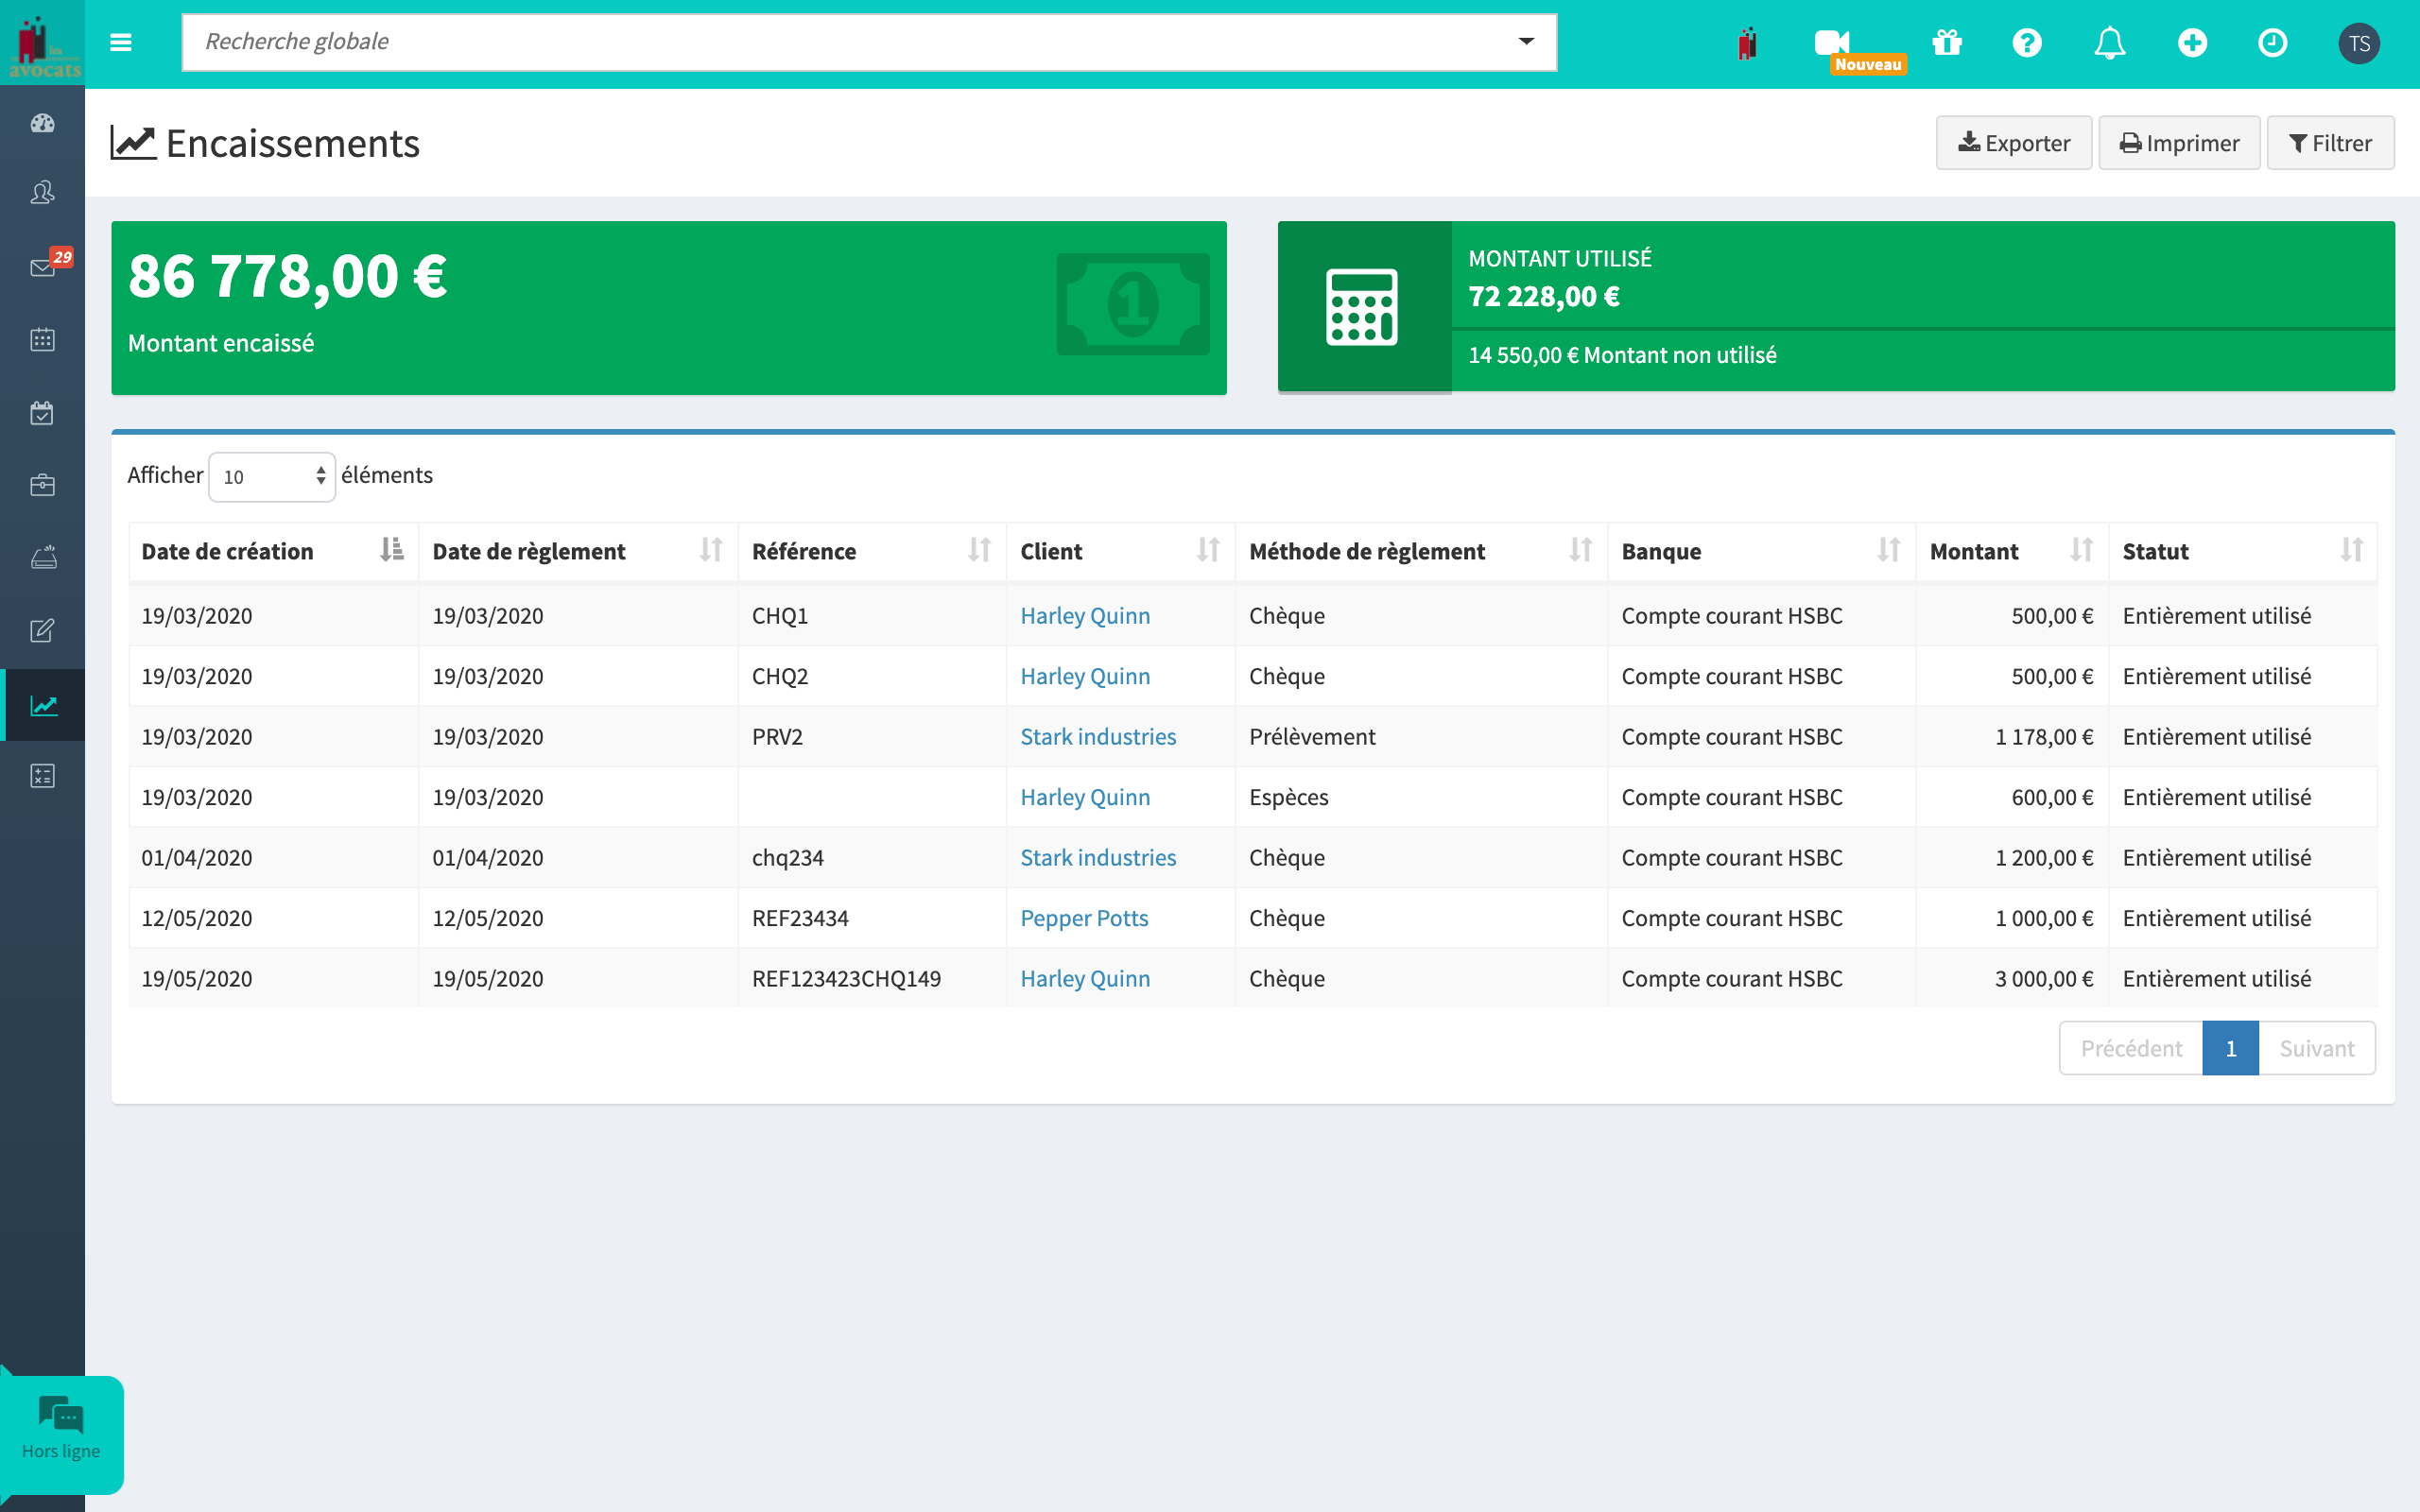This screenshot has height=1512, width=2420.
Task: Click the add new item plus icon
Action: (2193, 43)
